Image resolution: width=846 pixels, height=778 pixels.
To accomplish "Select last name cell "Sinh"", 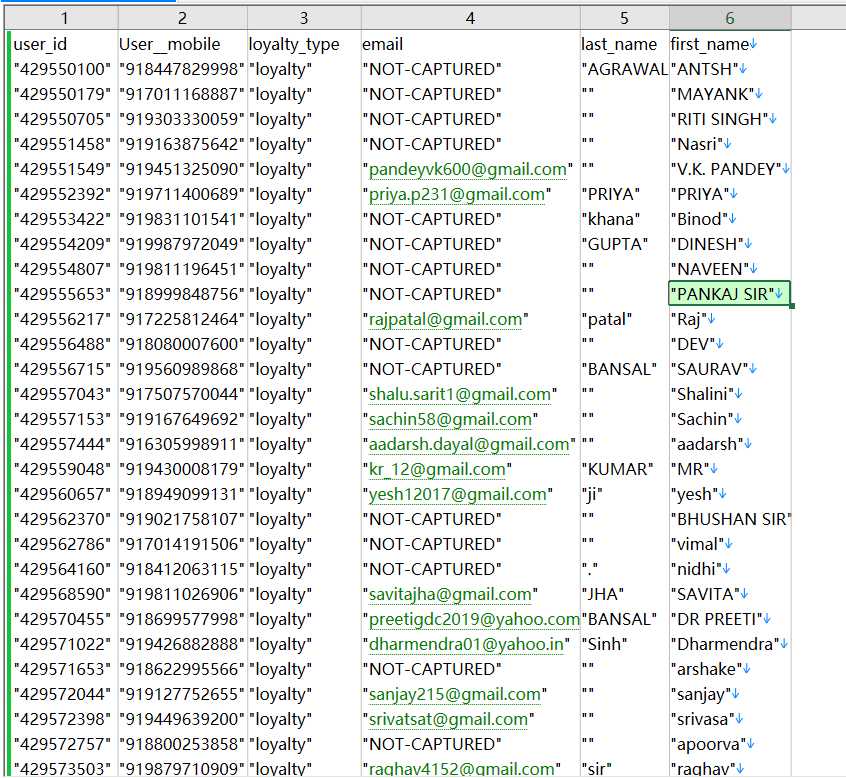I will click(x=625, y=644).
